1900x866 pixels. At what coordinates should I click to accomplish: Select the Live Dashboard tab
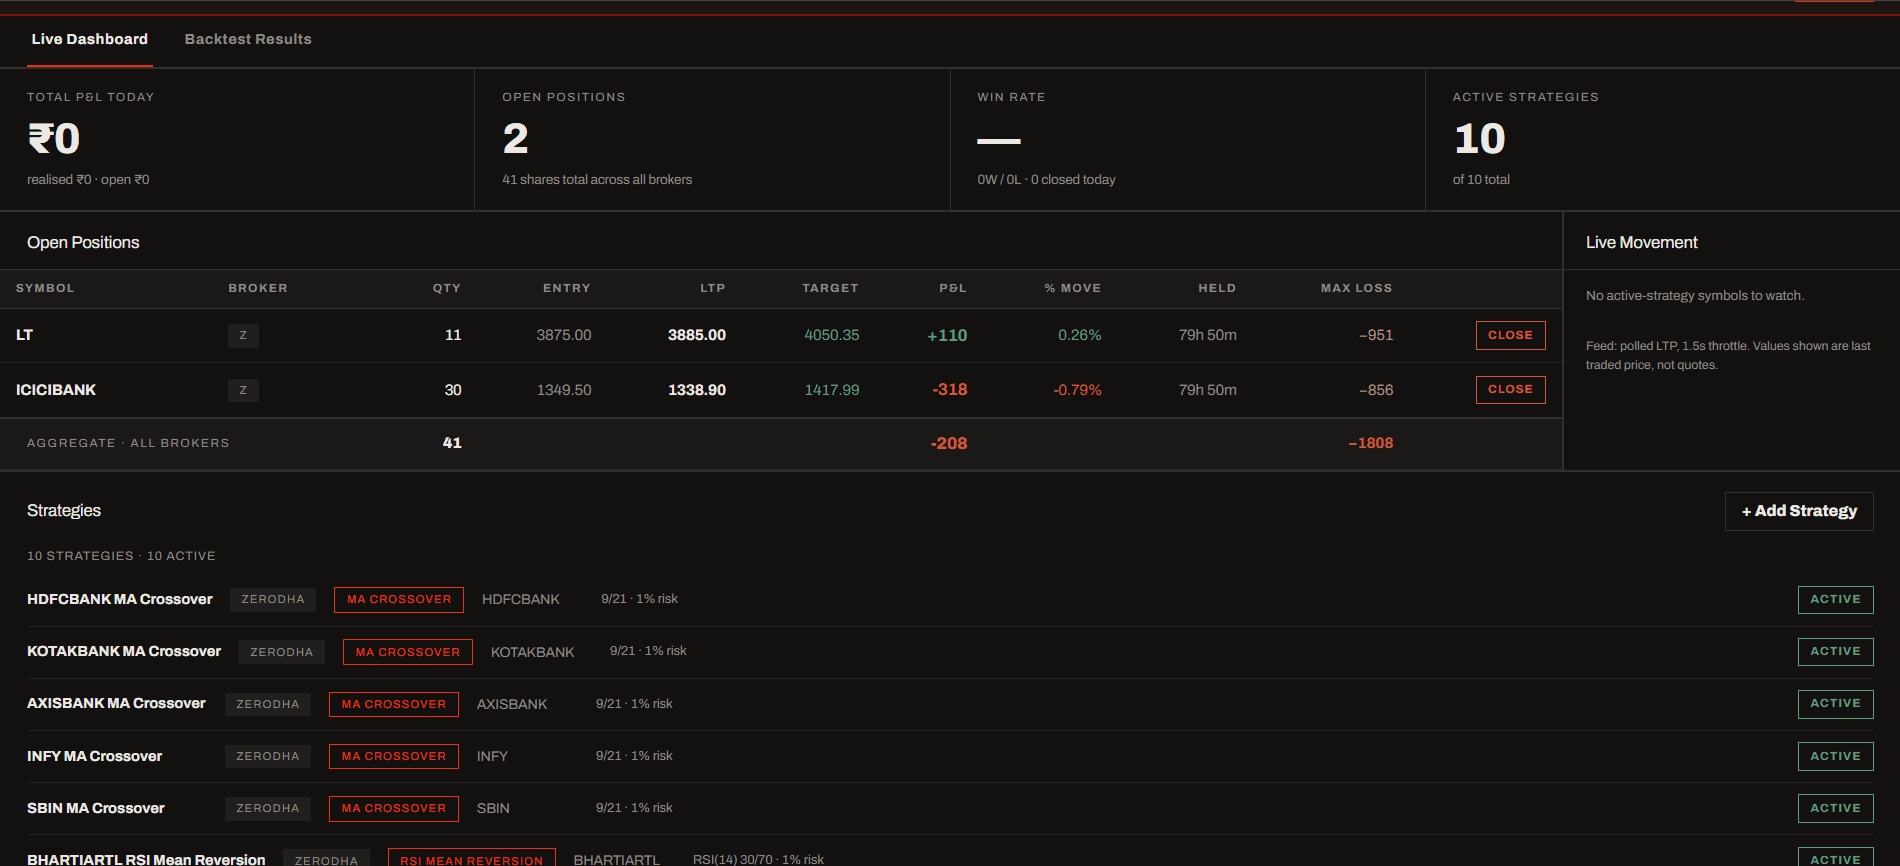[90, 39]
